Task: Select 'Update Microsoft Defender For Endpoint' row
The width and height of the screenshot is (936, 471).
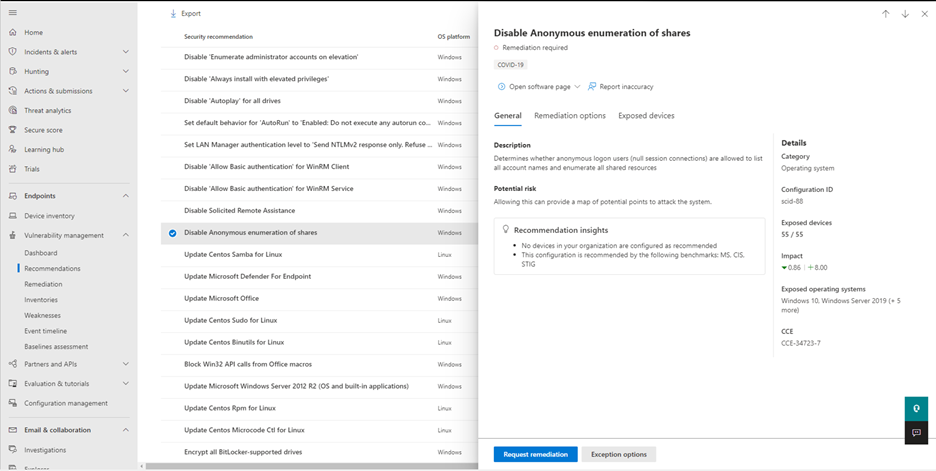Action: [319, 276]
